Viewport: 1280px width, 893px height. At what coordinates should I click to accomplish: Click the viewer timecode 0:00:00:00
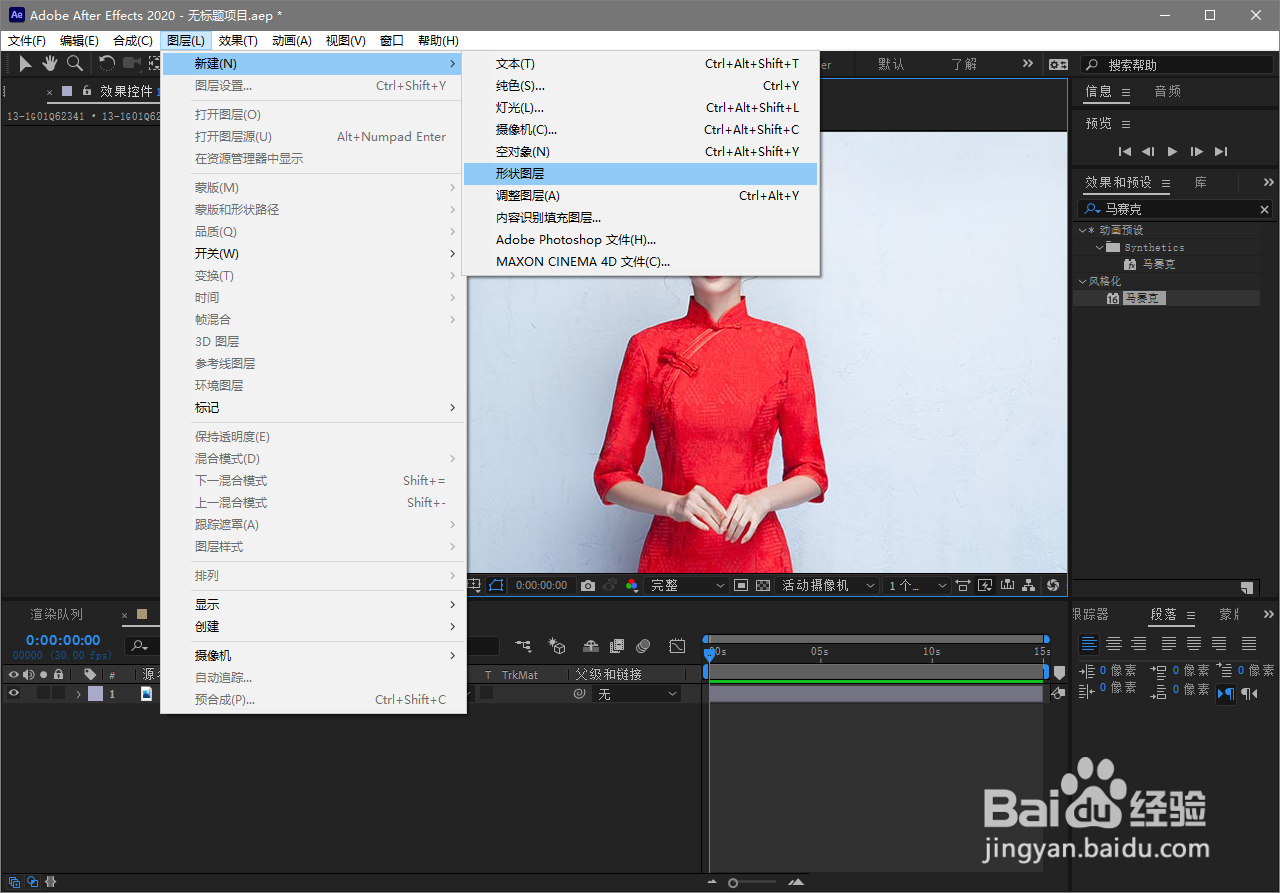[541, 586]
